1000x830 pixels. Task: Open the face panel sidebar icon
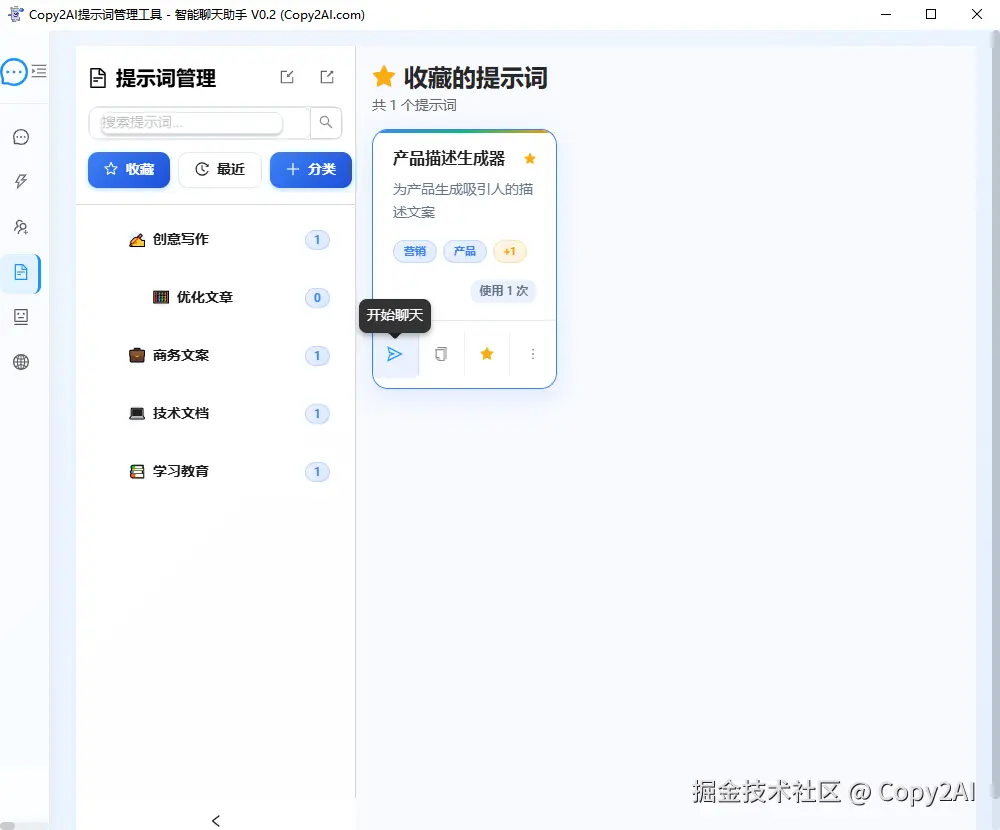[21, 317]
